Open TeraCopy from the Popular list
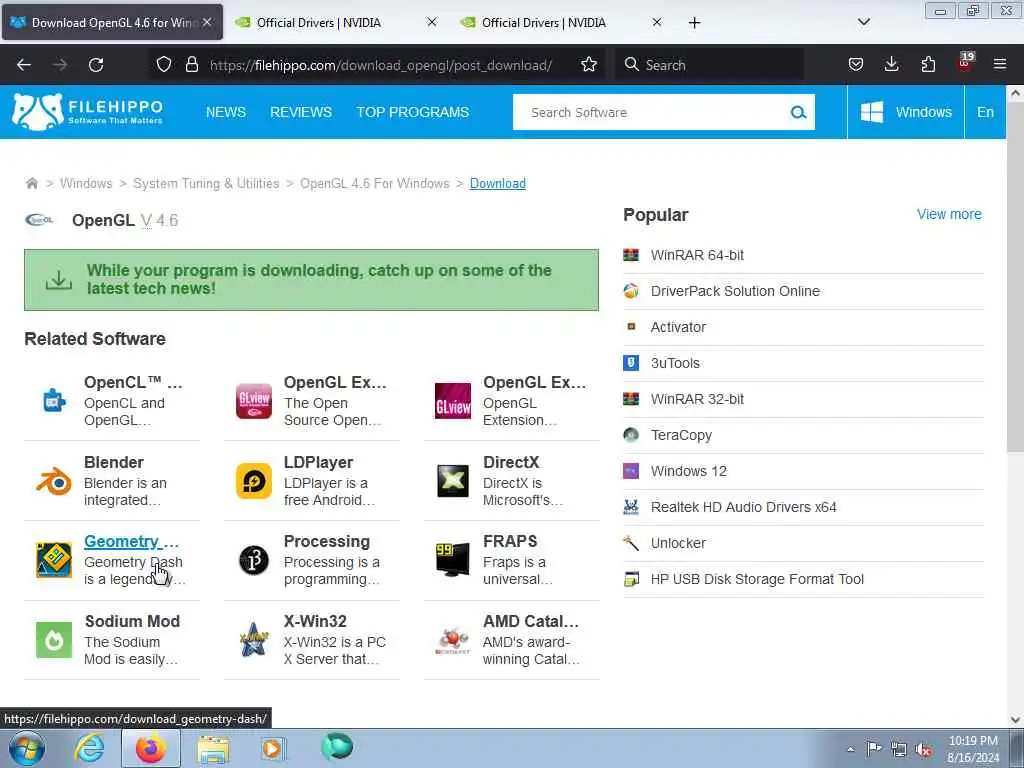This screenshot has height=768, width=1024. (681, 435)
